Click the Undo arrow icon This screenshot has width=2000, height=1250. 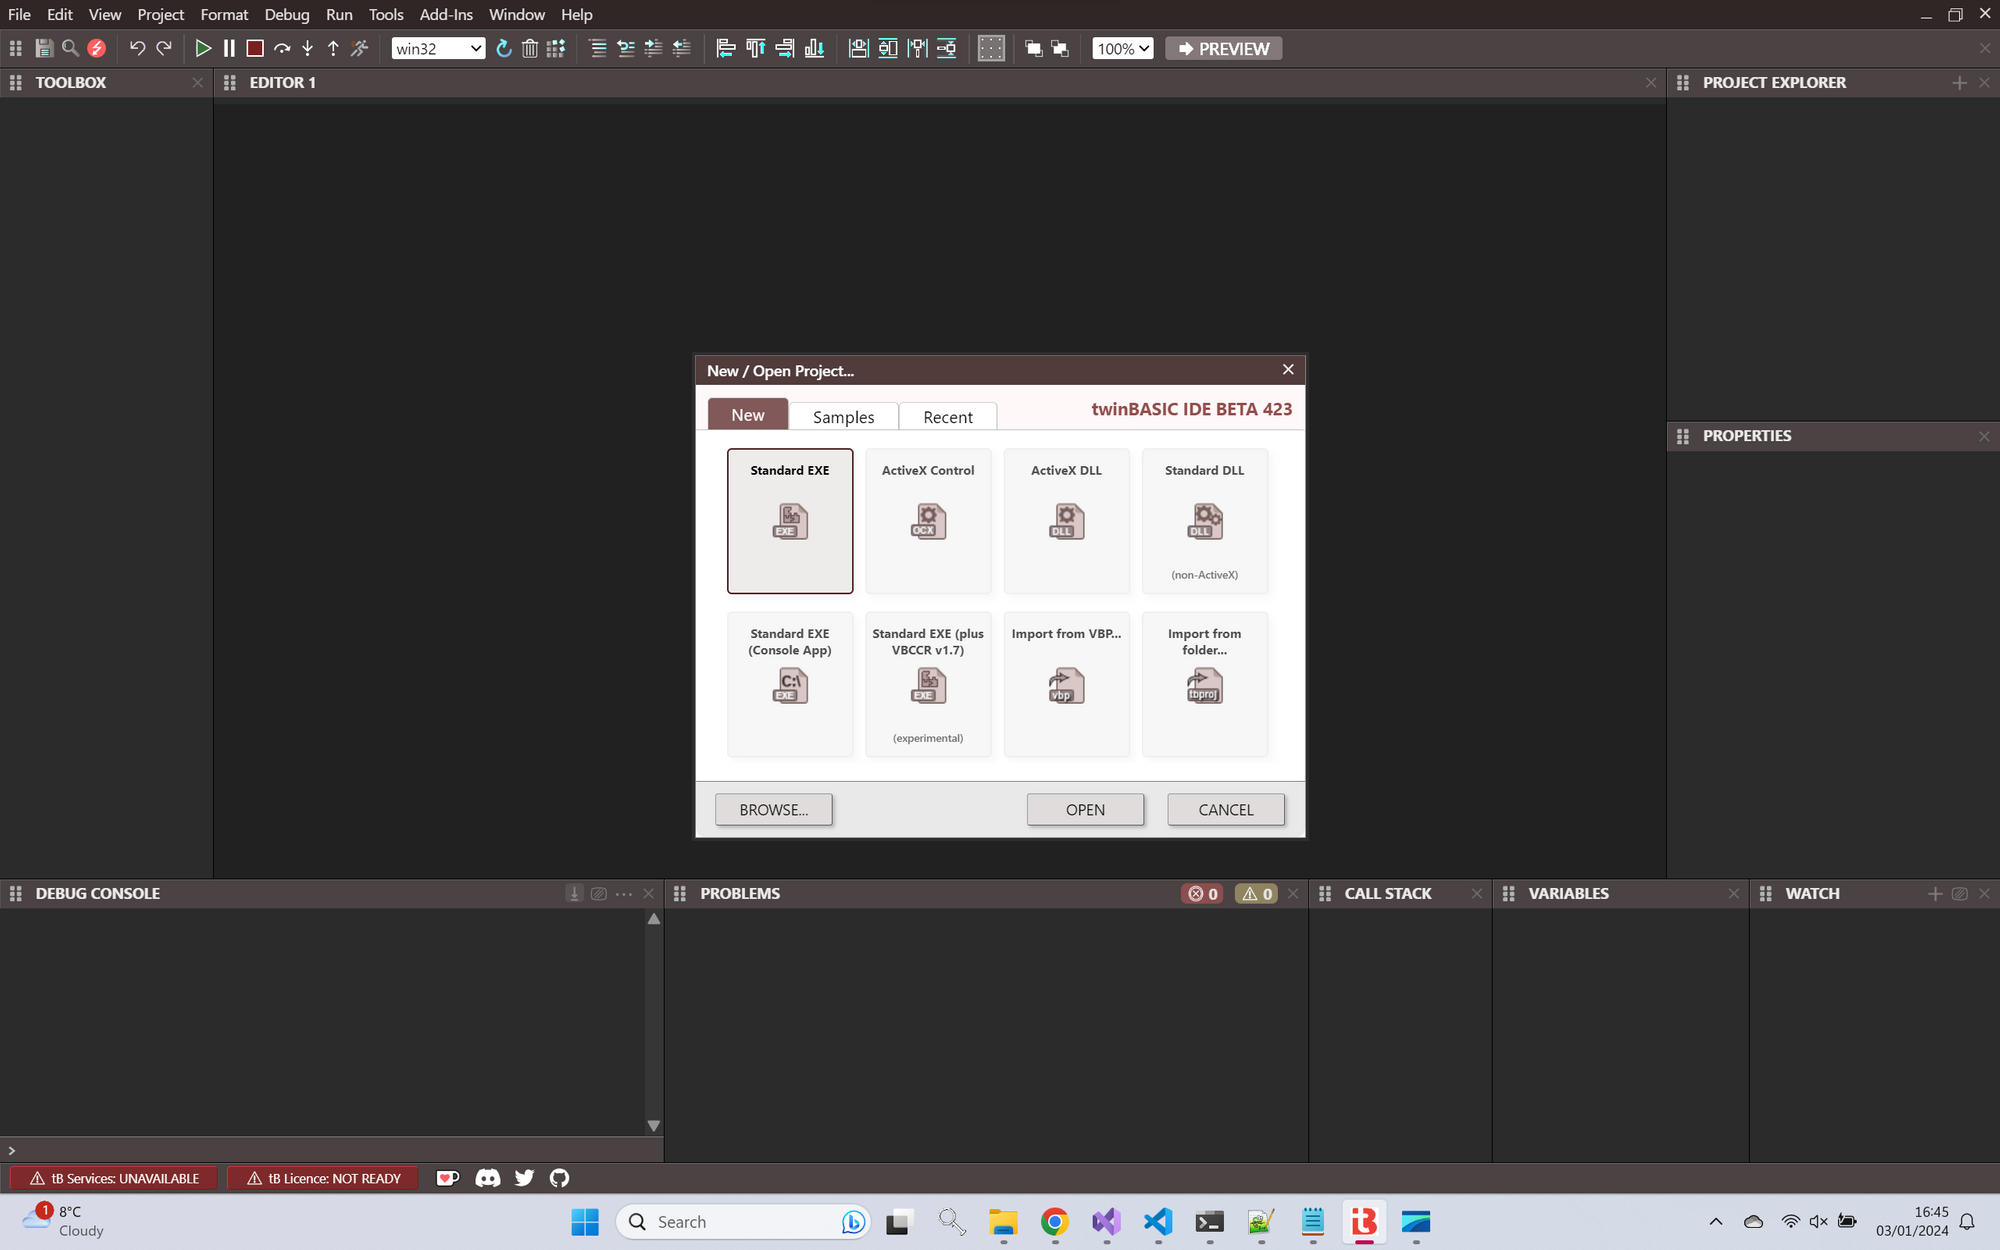[x=137, y=48]
